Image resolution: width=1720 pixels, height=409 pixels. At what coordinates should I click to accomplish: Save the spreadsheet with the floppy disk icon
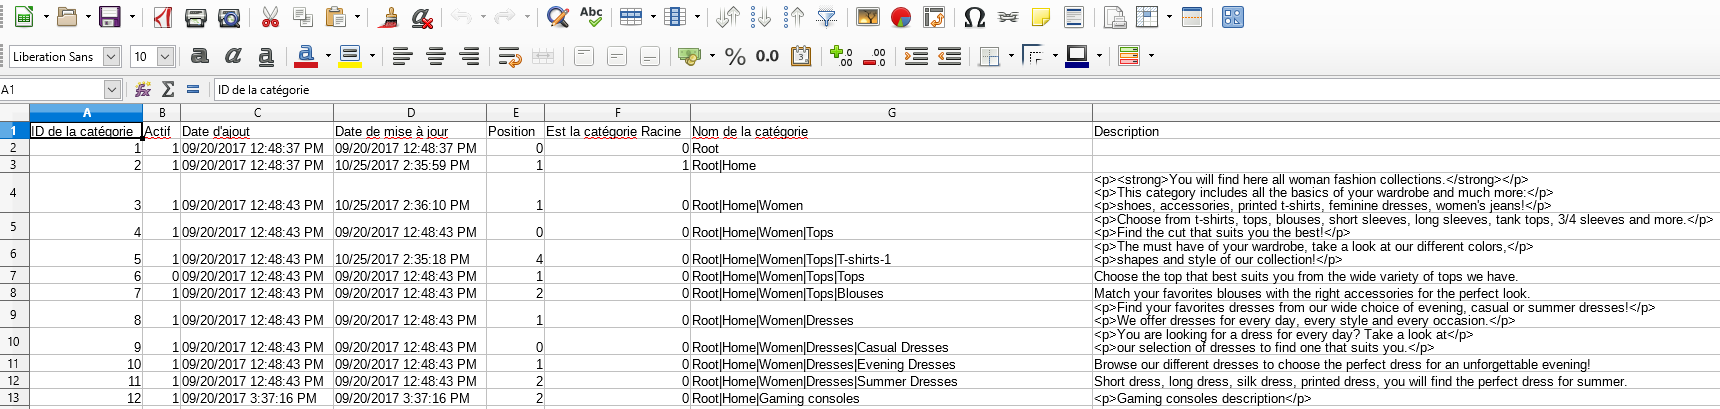click(109, 17)
